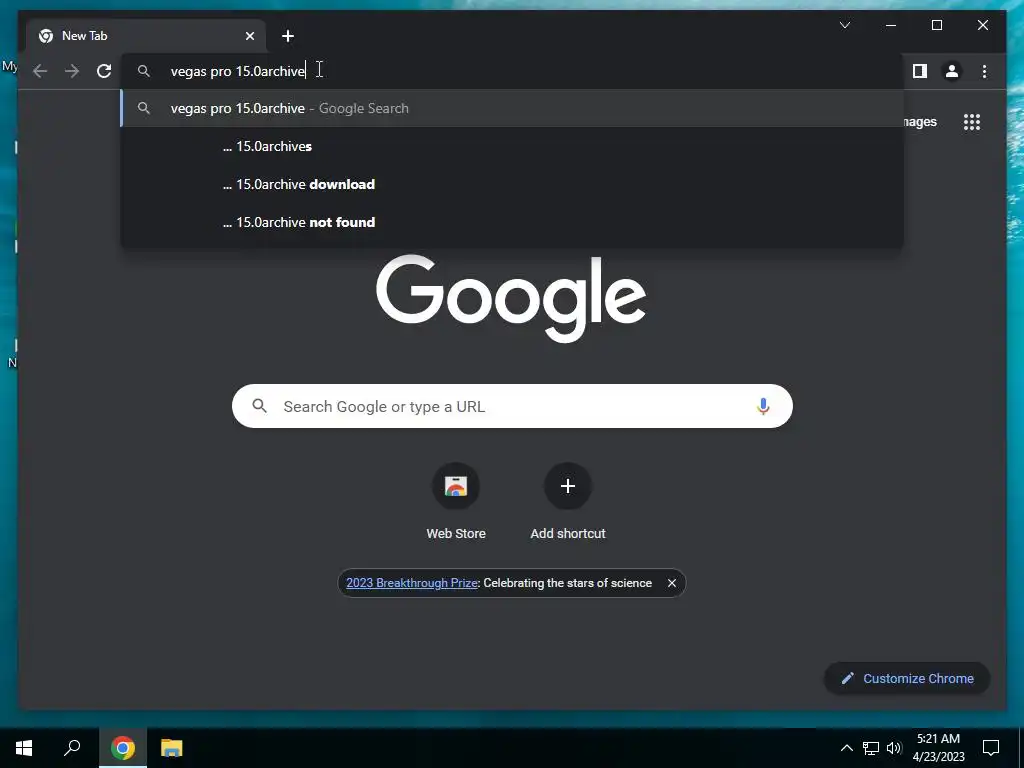The height and width of the screenshot is (768, 1024).
Task: Click Chrome icon on the taskbar
Action: point(123,748)
